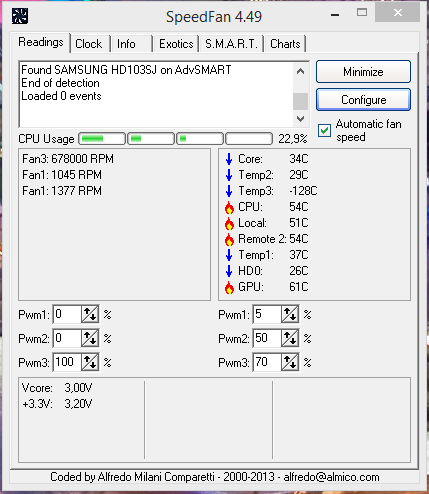Click the 'Loaded 0 events' log line
This screenshot has height=494, width=429.
click(61, 96)
